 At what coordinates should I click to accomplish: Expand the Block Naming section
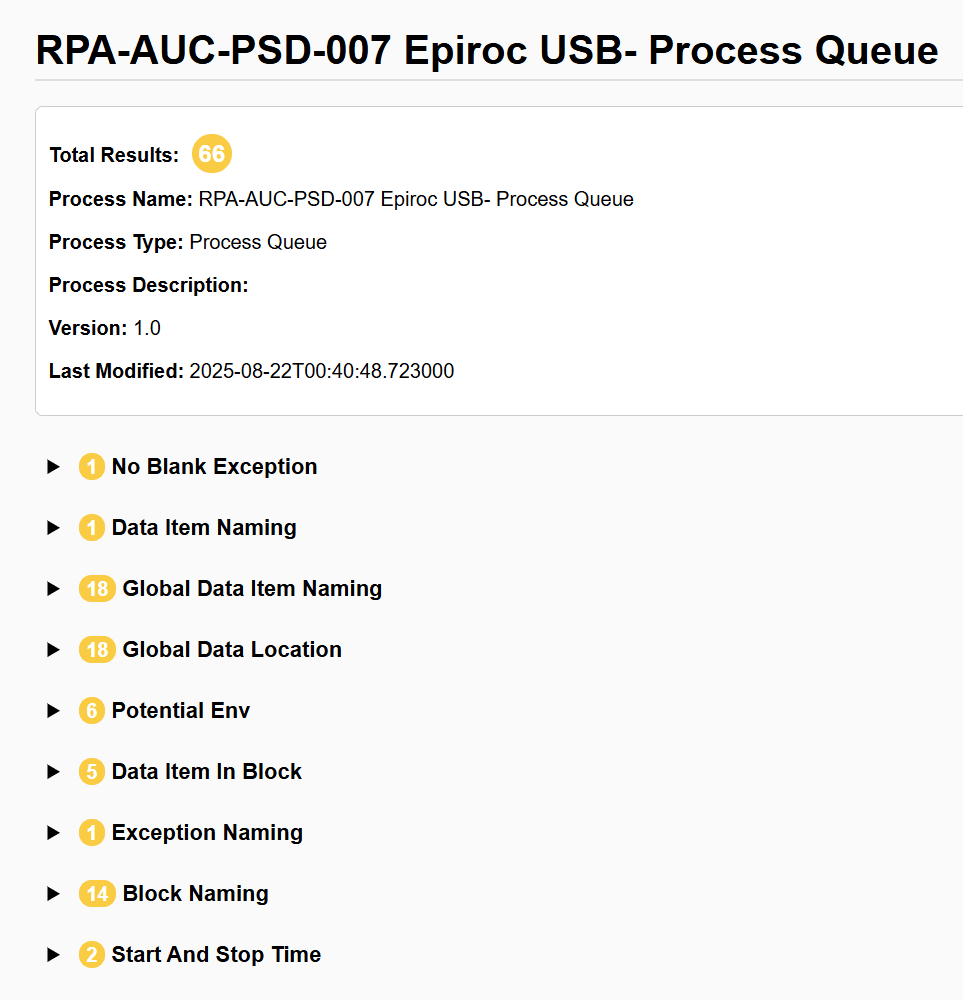[x=53, y=893]
